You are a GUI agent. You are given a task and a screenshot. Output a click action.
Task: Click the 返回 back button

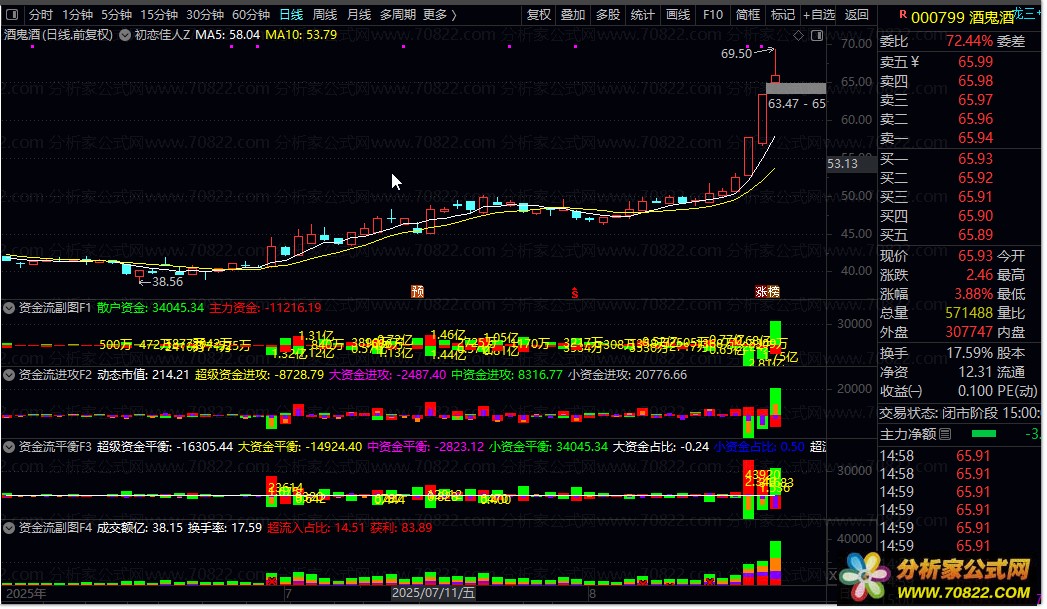coord(856,15)
